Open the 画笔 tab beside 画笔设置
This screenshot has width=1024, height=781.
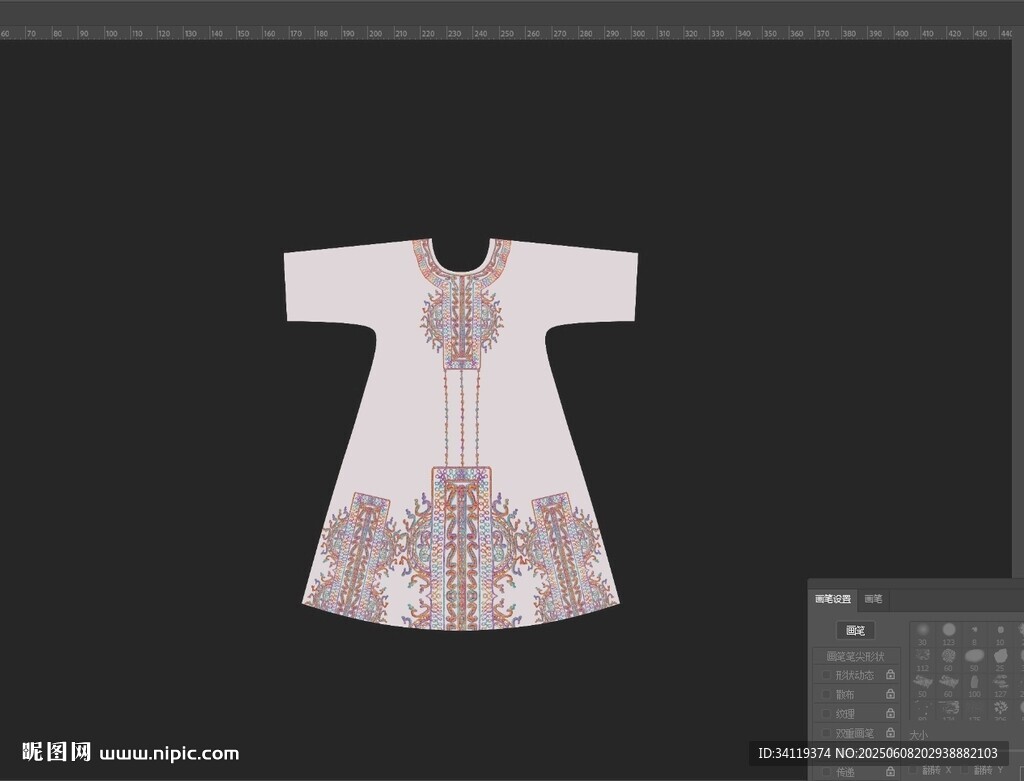[x=873, y=599]
